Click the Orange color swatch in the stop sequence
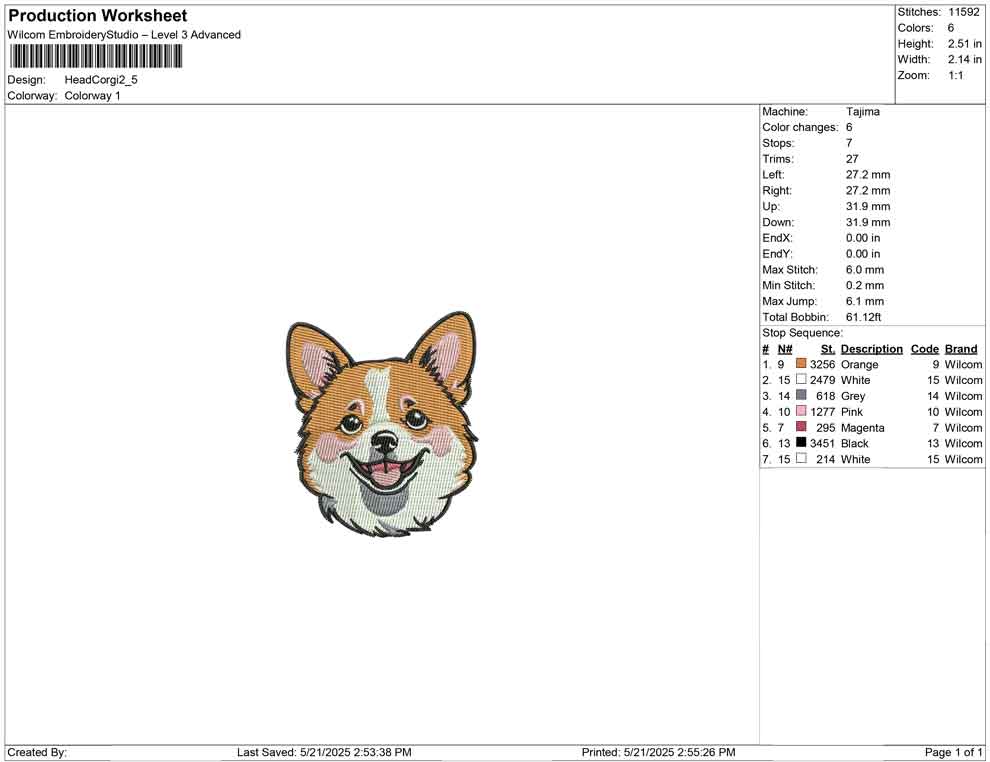The image size is (990, 762). click(x=801, y=364)
